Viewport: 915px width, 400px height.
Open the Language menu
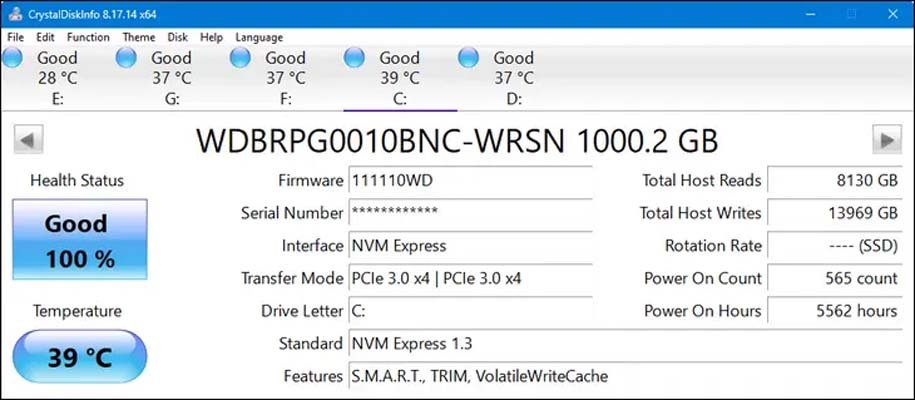259,37
